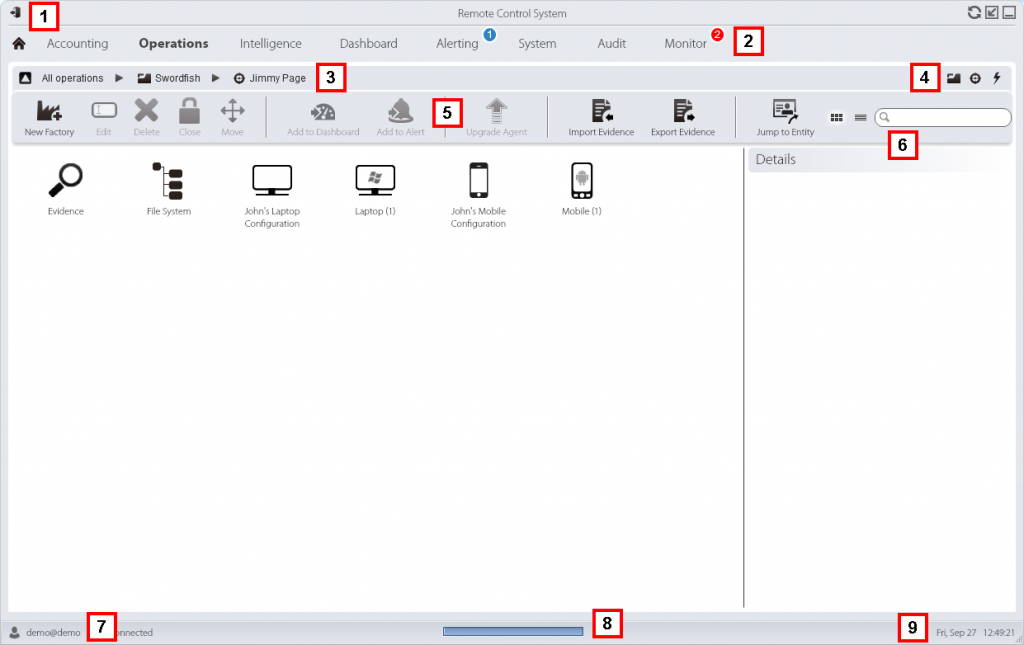Click the New Factory toolbar icon

(x=49, y=112)
